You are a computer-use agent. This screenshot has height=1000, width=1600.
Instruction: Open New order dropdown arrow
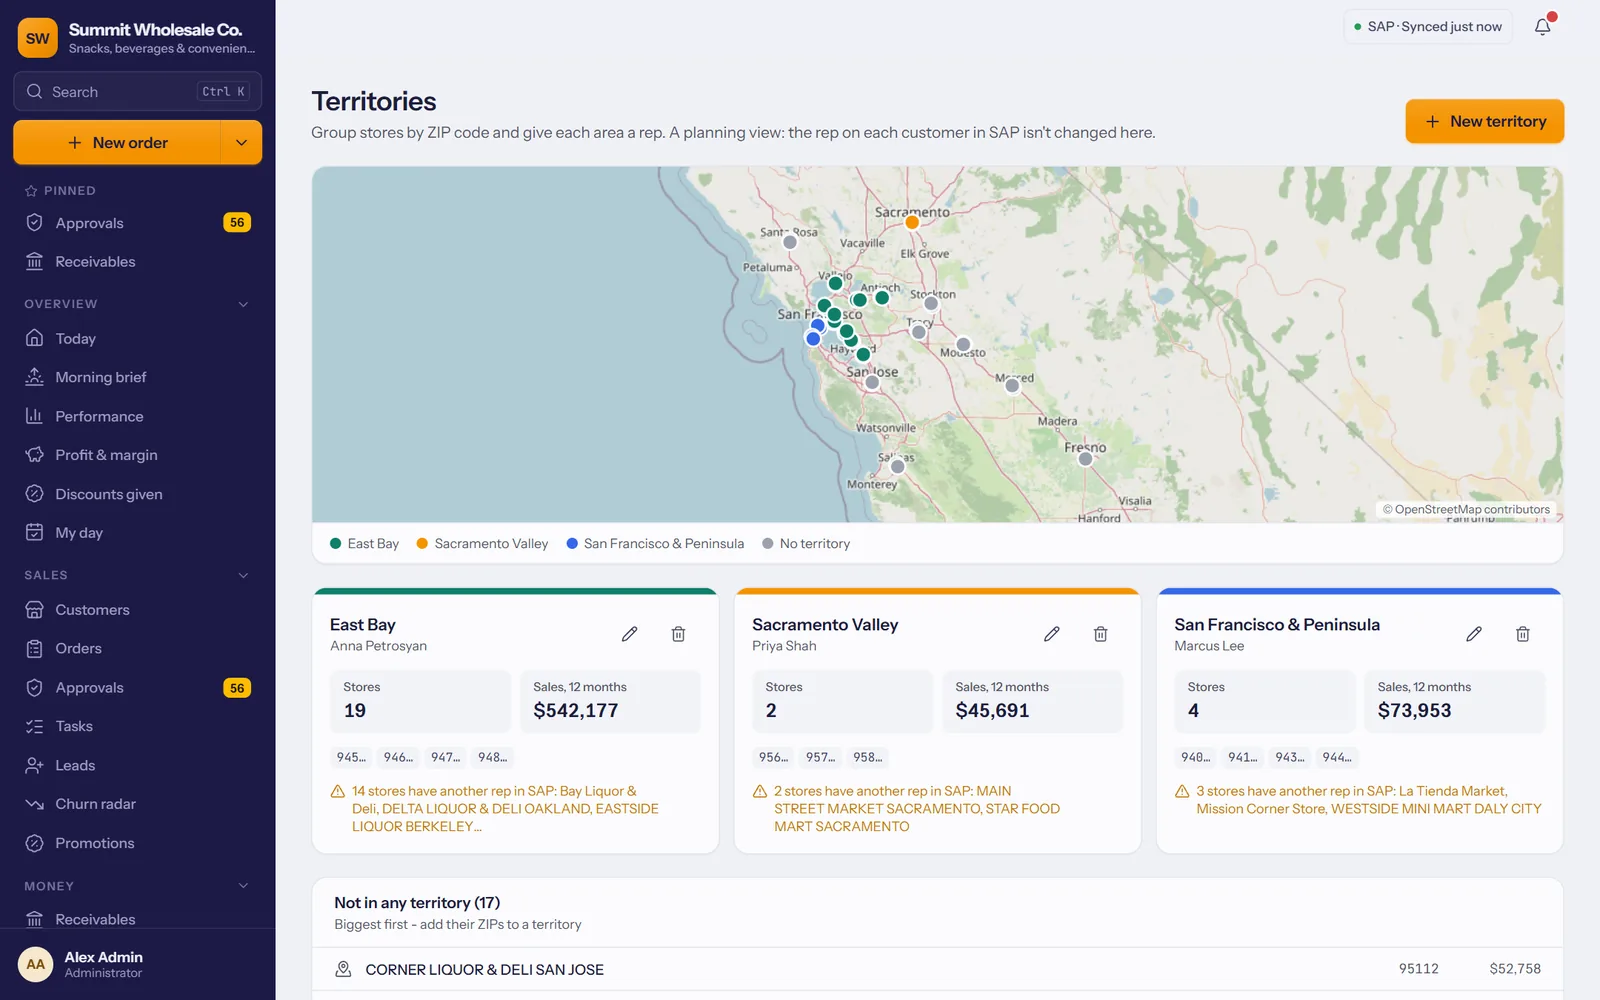pyautogui.click(x=241, y=143)
